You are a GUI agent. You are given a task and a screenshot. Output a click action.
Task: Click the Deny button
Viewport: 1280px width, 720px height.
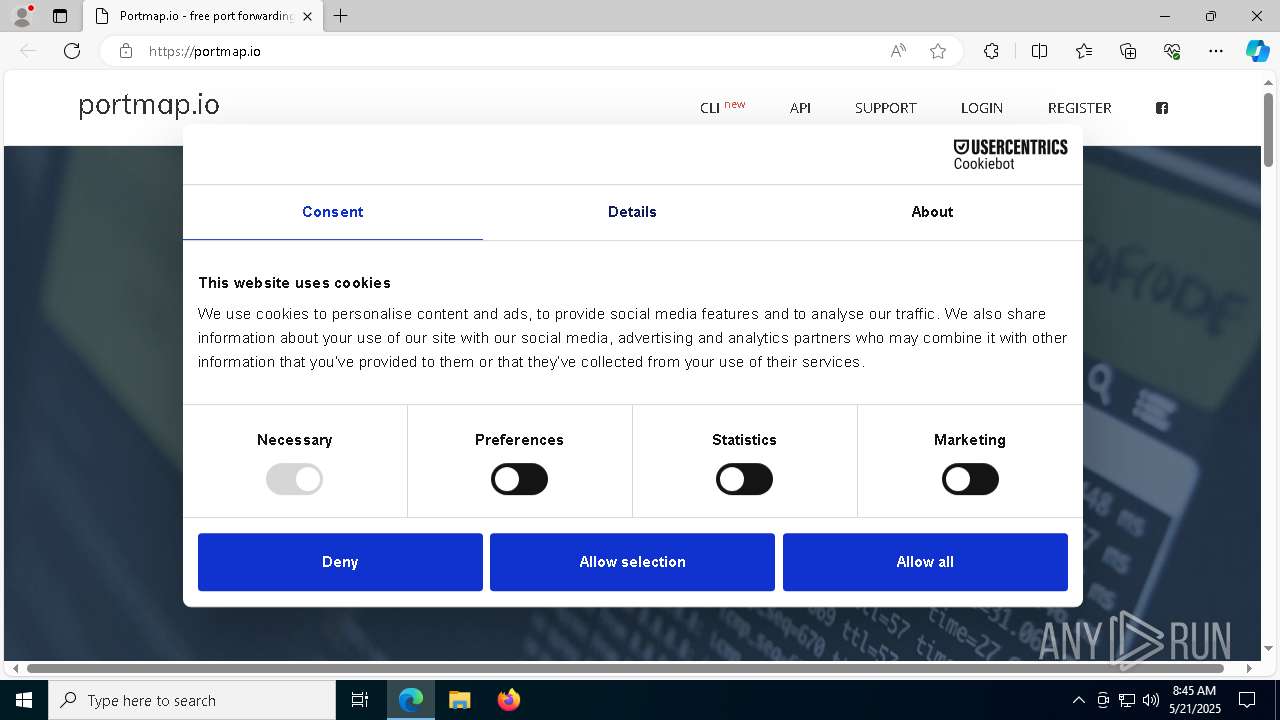pyautogui.click(x=340, y=562)
